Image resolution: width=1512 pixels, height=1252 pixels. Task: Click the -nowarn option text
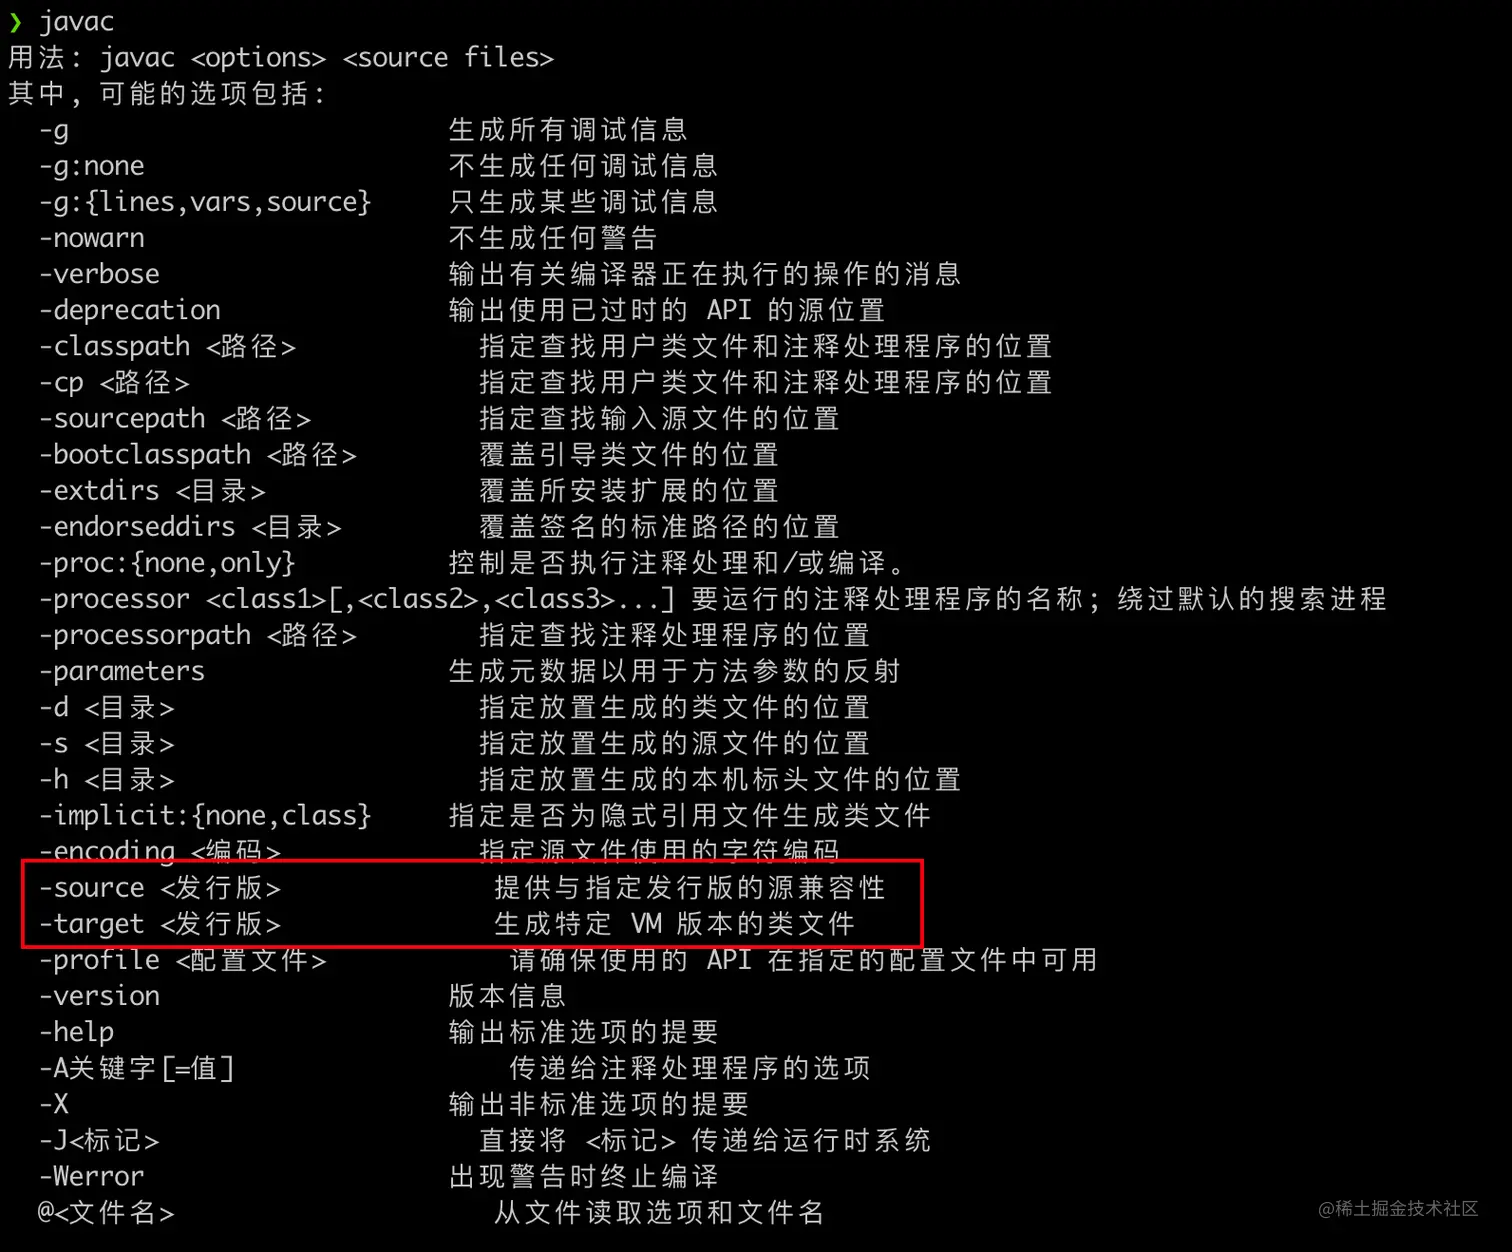[x=92, y=238]
